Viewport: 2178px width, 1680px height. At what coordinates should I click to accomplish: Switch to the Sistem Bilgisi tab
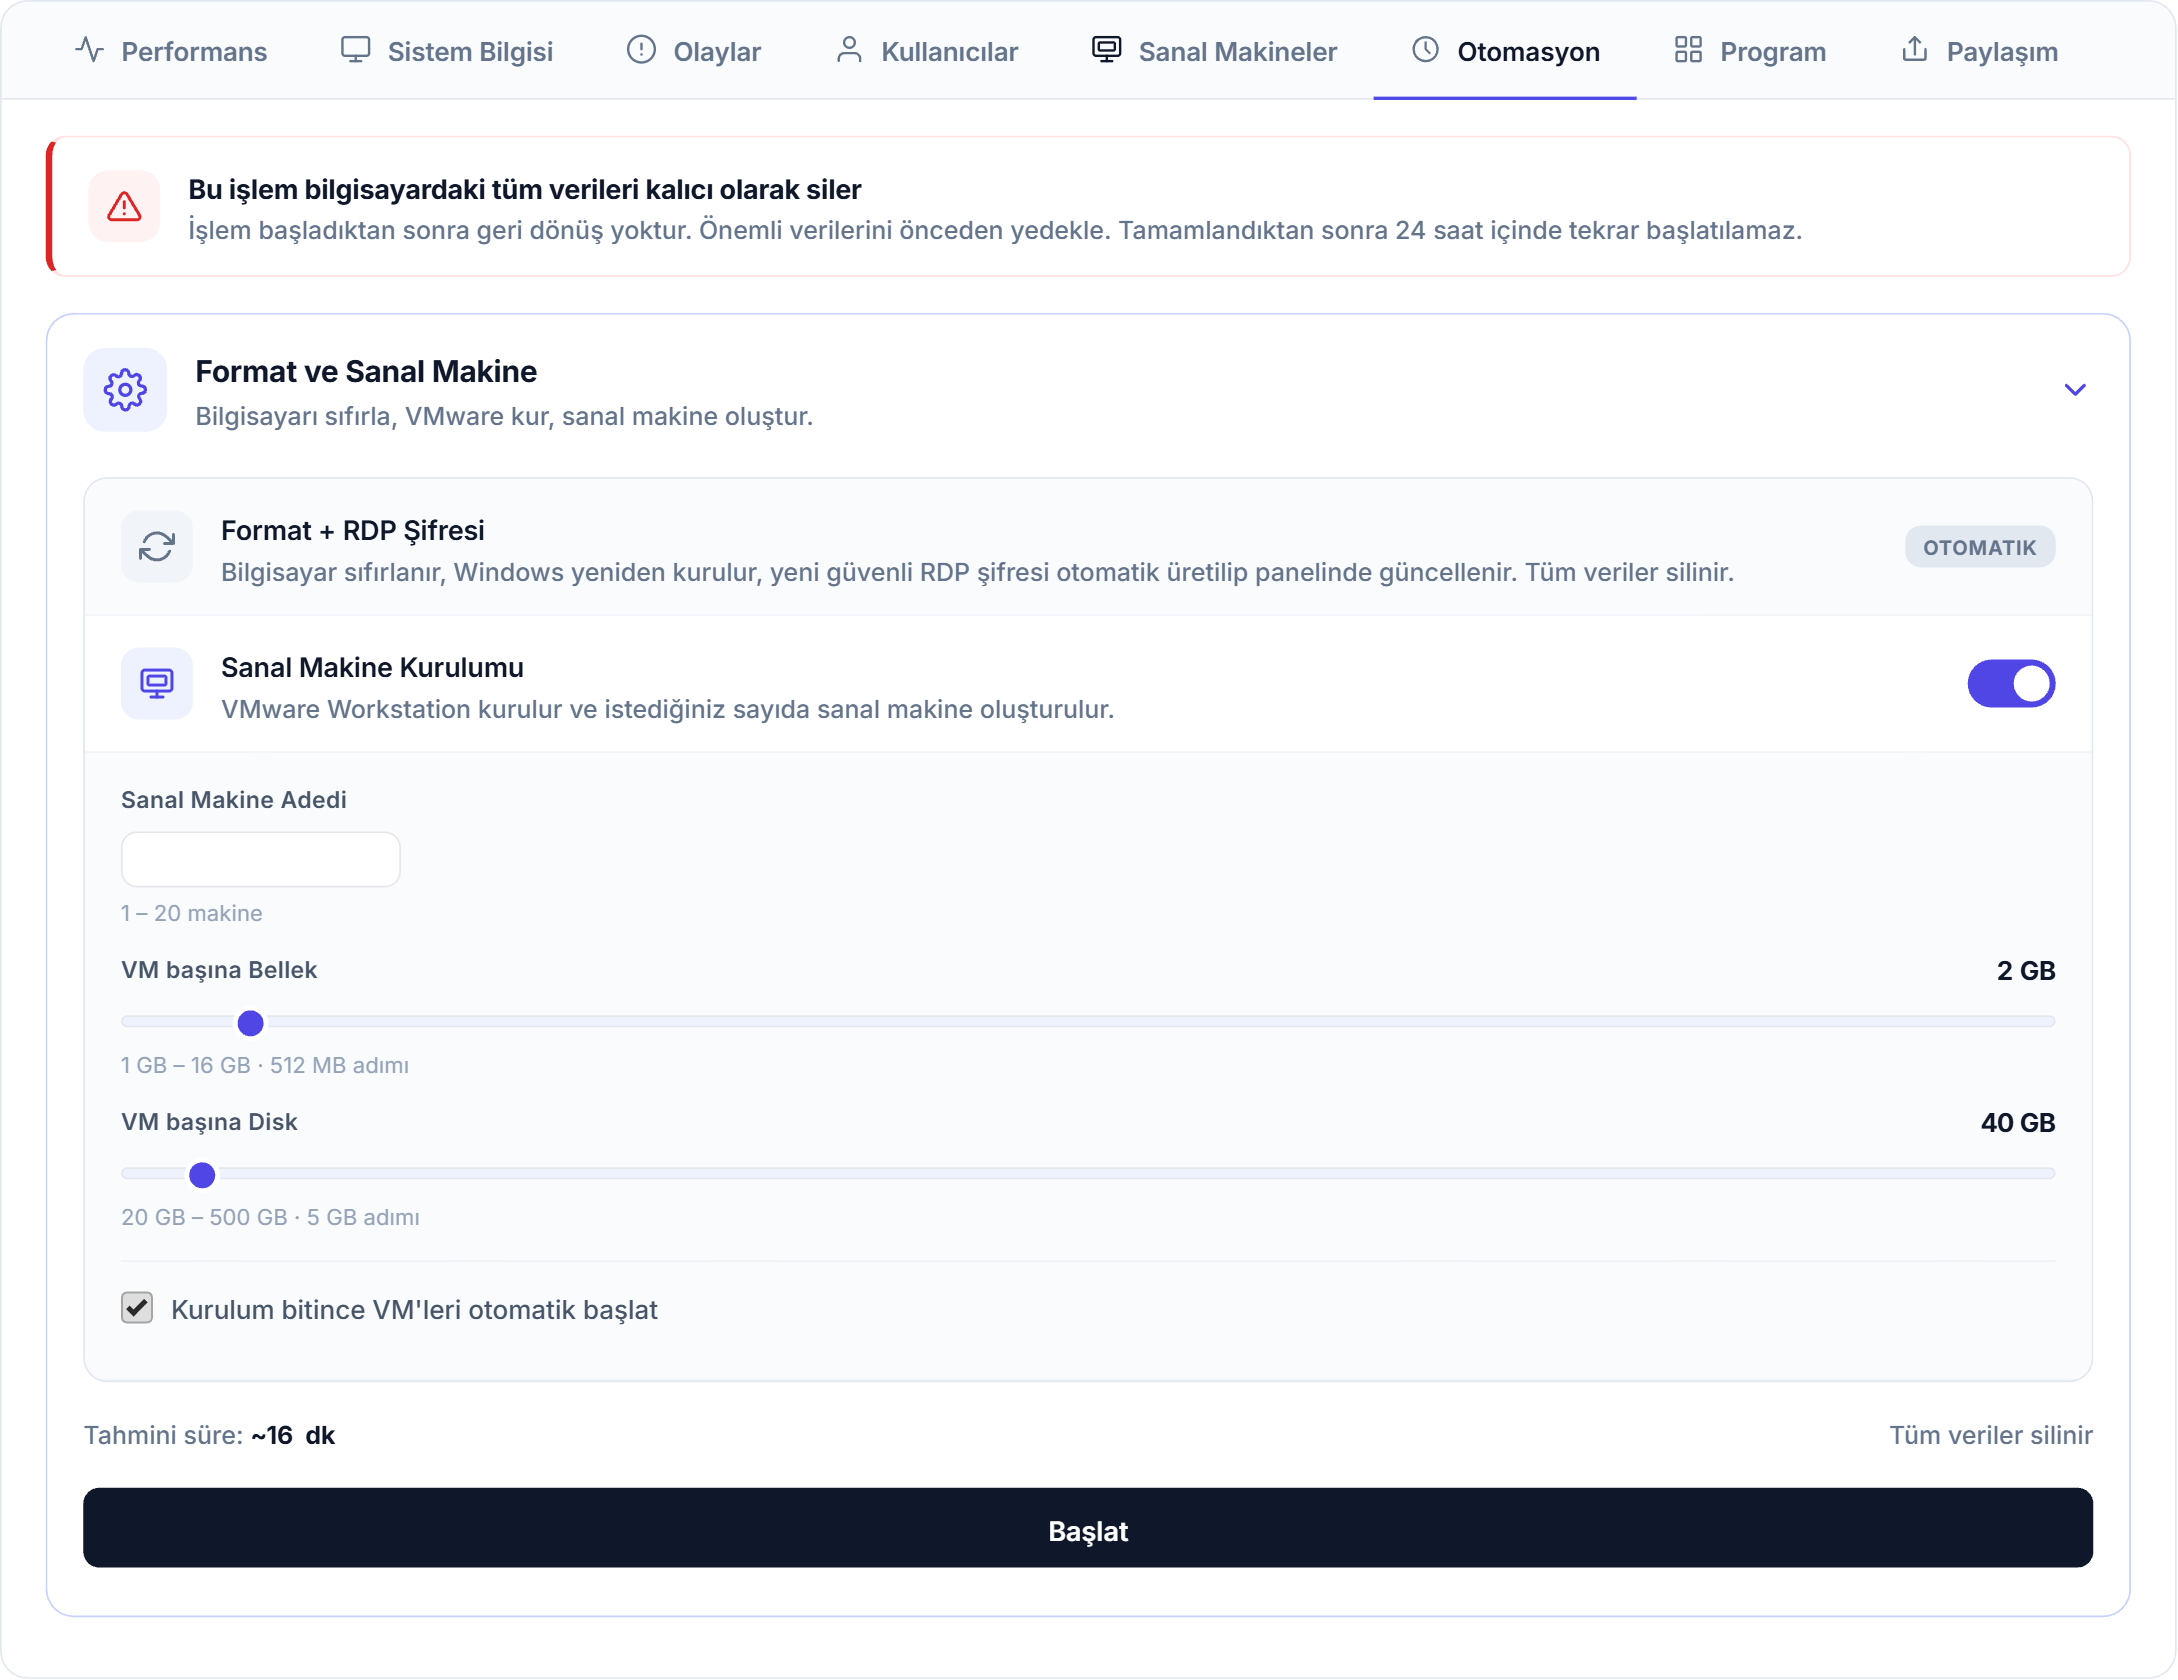click(x=446, y=51)
